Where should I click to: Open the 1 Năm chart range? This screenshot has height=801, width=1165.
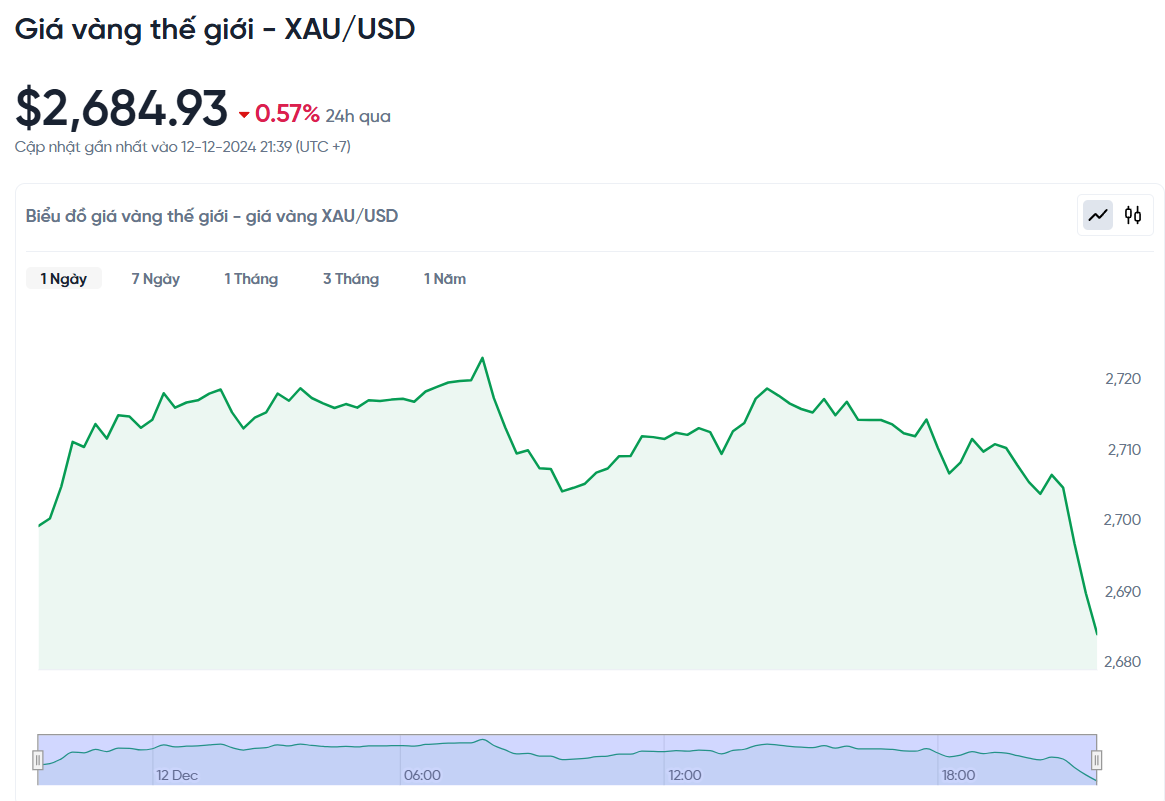coord(445,279)
